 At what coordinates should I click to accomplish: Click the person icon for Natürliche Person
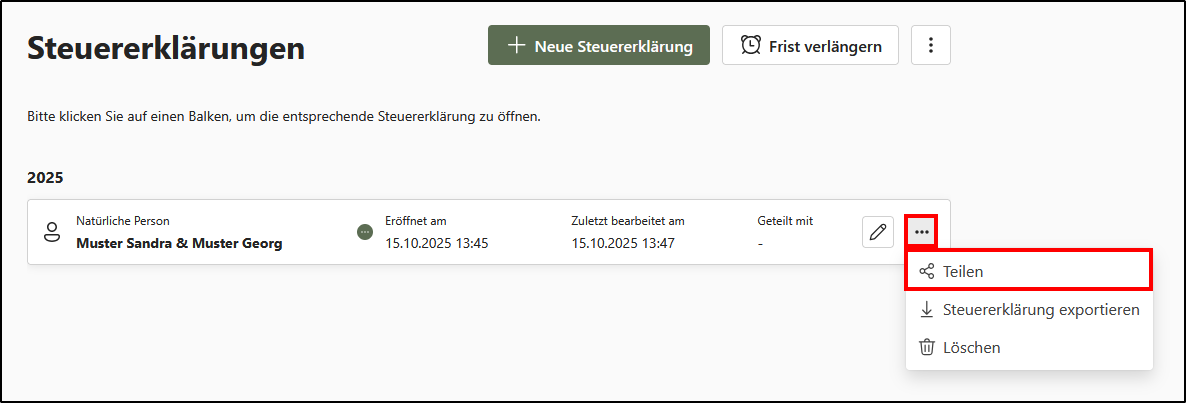click(x=52, y=232)
